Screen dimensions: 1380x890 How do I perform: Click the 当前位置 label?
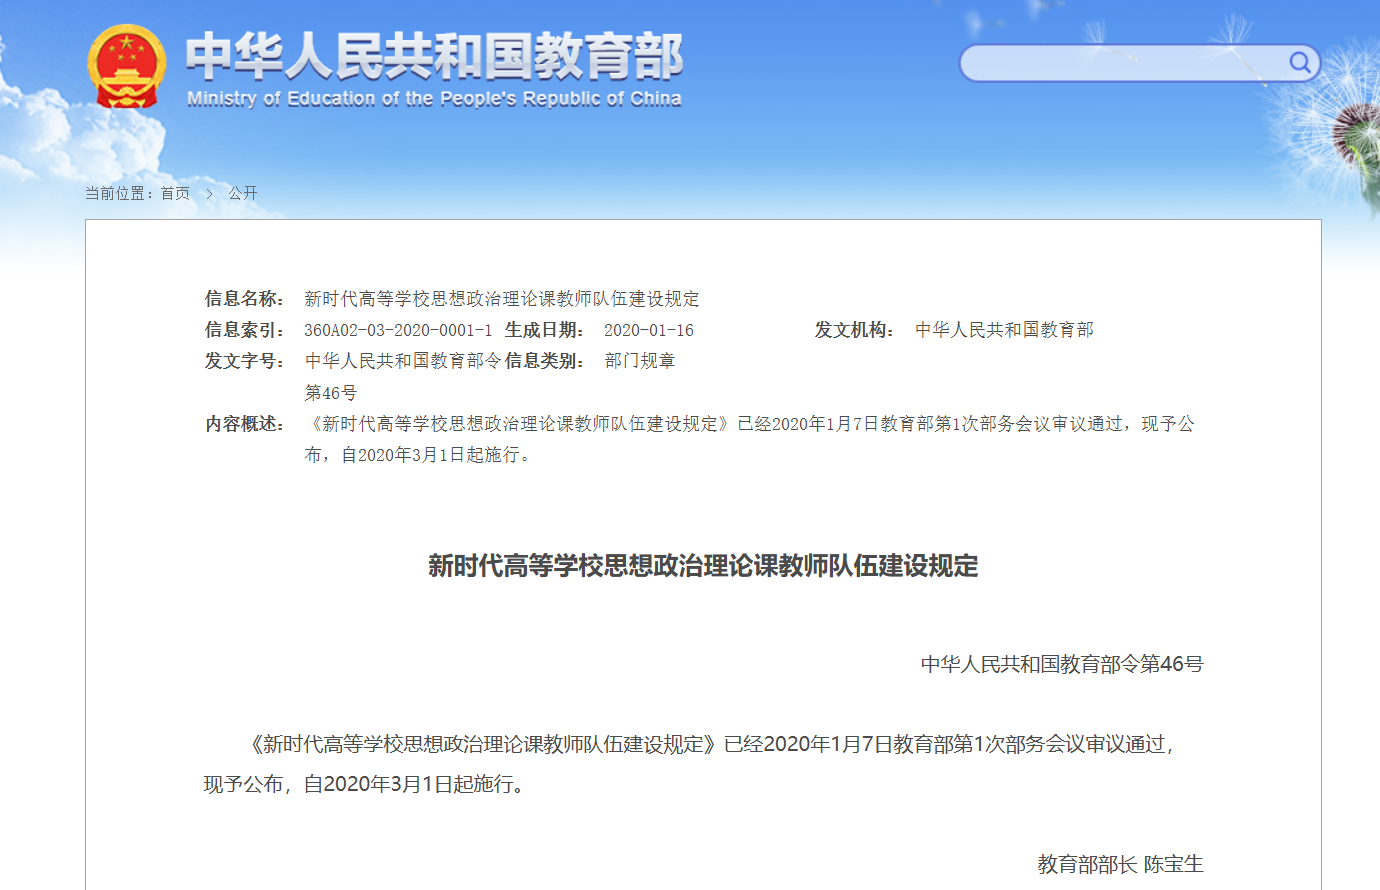coord(119,193)
